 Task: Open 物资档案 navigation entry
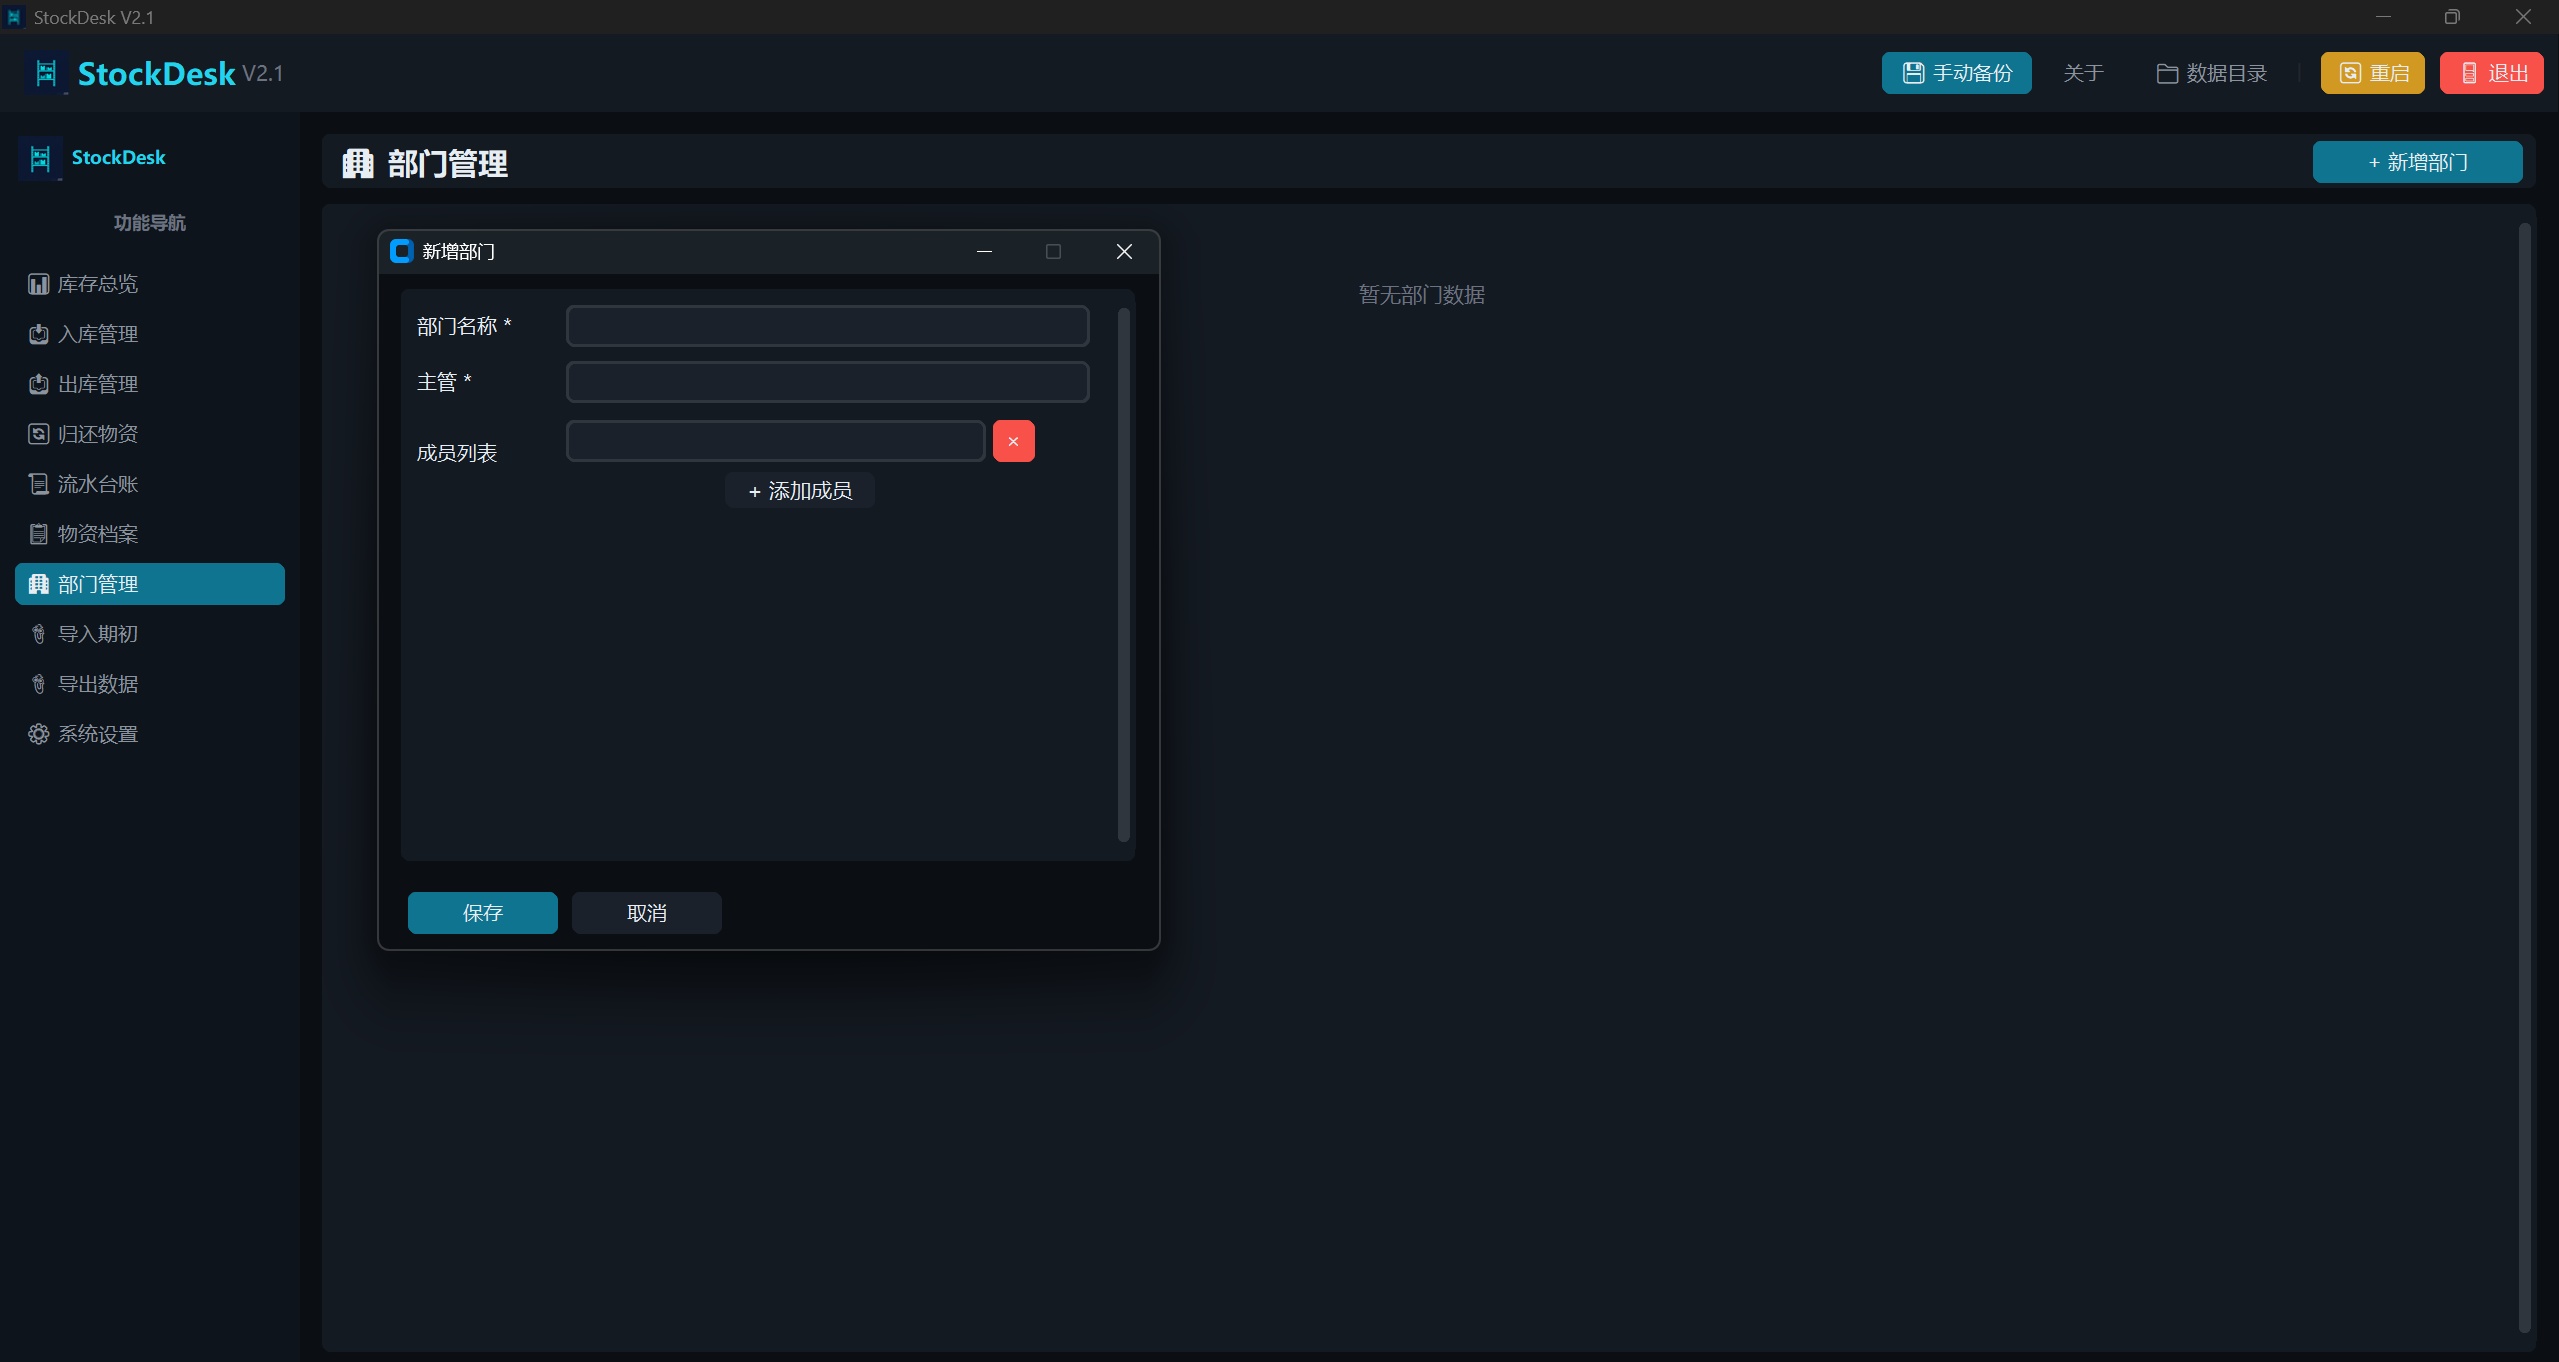coord(150,534)
